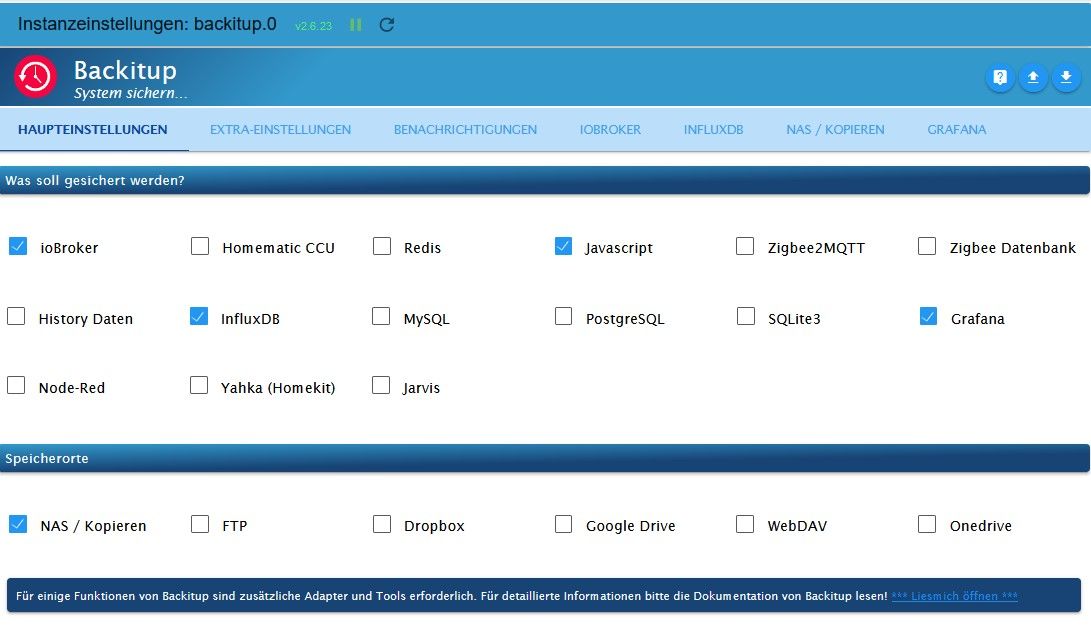
Task: Uncheck the ioBroker backup checkbox
Action: pyautogui.click(x=18, y=246)
